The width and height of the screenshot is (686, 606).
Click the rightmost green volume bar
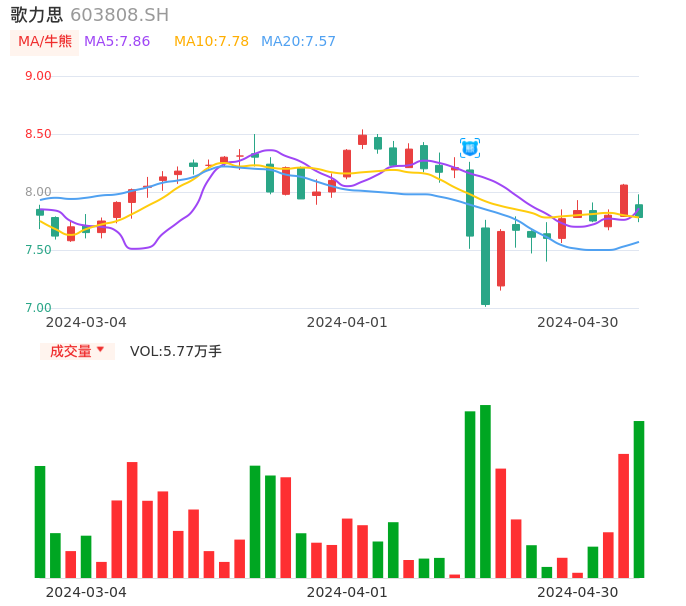[638, 499]
